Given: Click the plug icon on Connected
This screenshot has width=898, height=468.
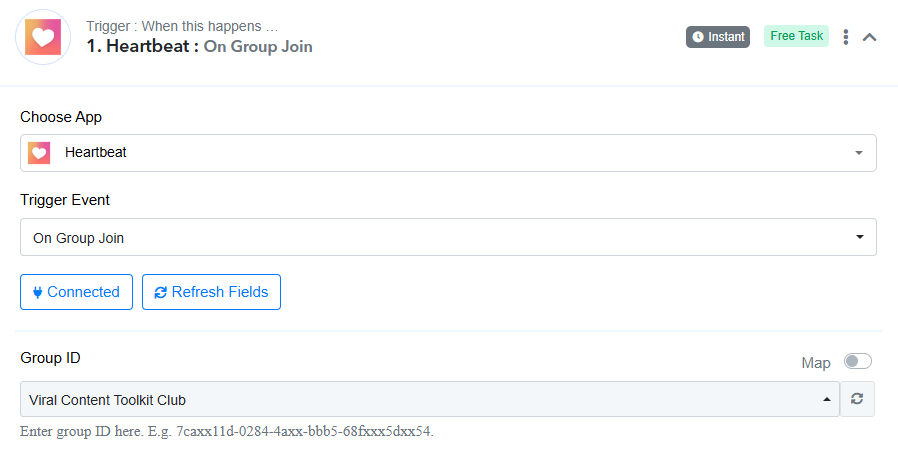Looking at the screenshot, I should click(x=38, y=293).
